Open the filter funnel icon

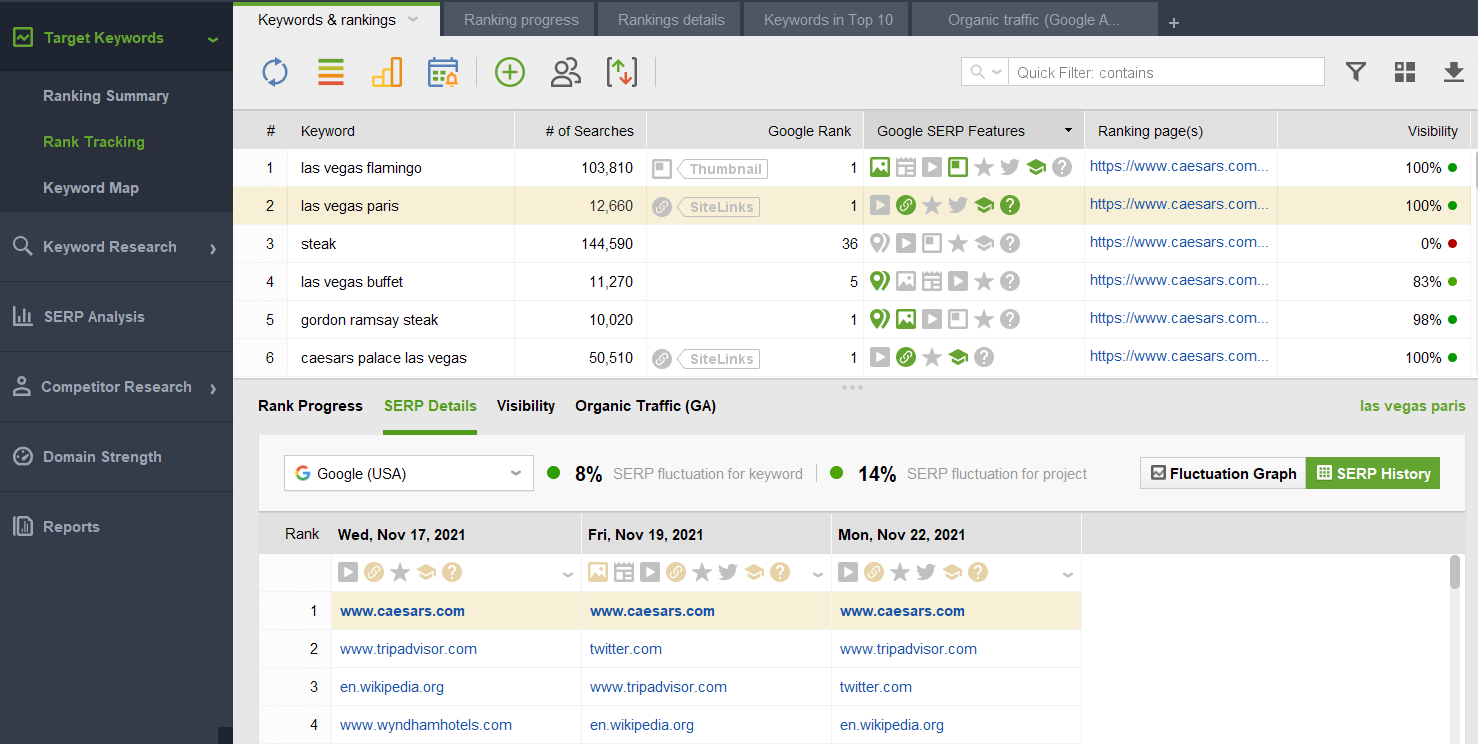click(x=1356, y=72)
